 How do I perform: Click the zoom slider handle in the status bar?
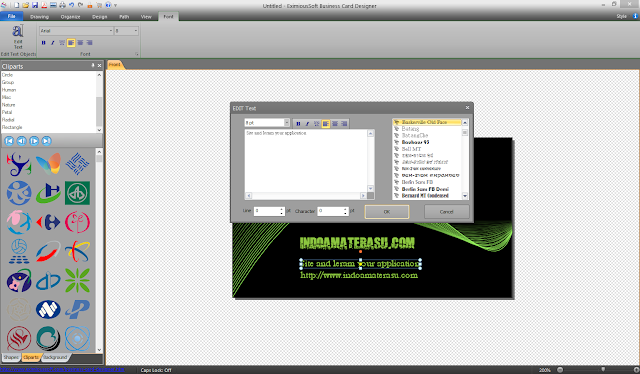[603, 370]
